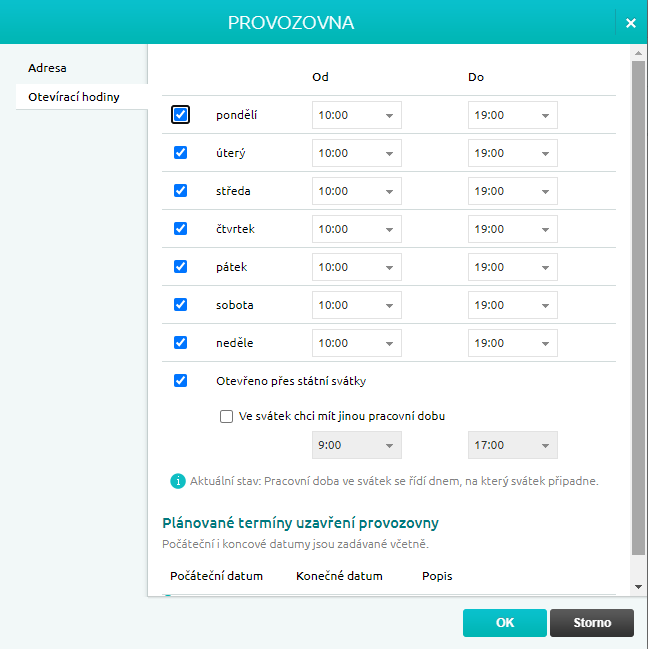648x649 pixels.
Task: Expand the středa Do time dropdown
Action: pyautogui.click(x=512, y=191)
